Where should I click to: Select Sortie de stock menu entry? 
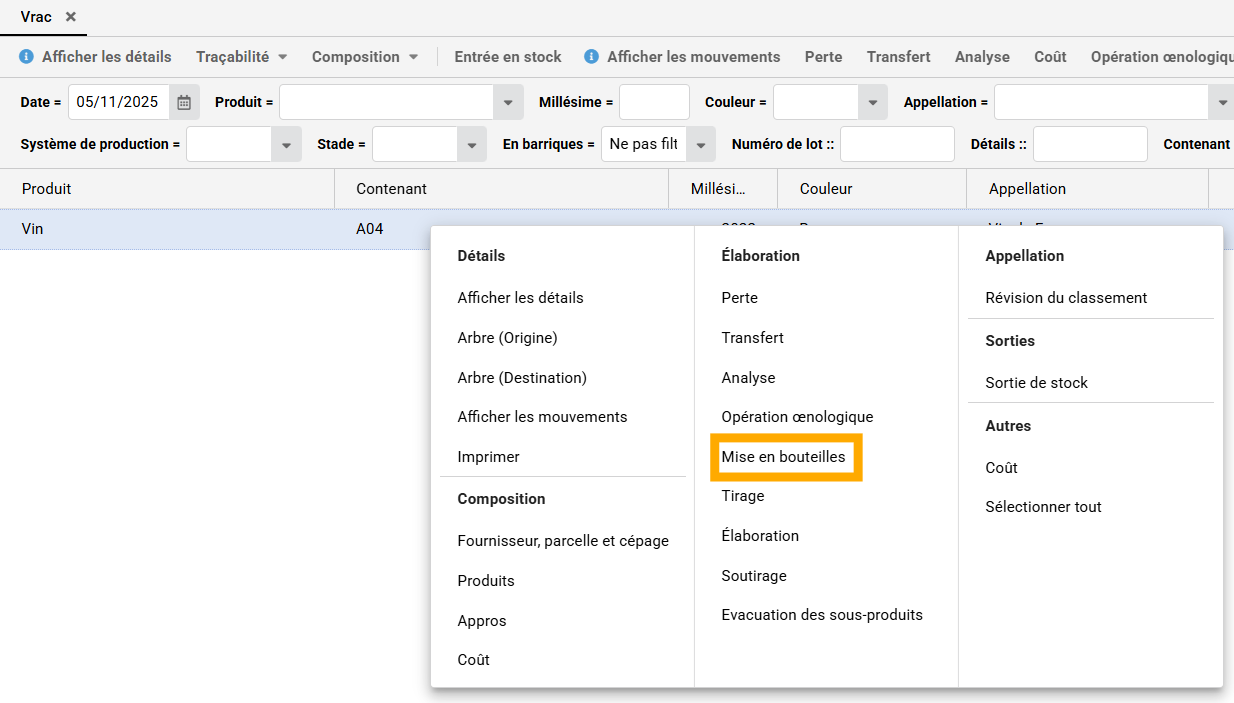click(x=1036, y=383)
